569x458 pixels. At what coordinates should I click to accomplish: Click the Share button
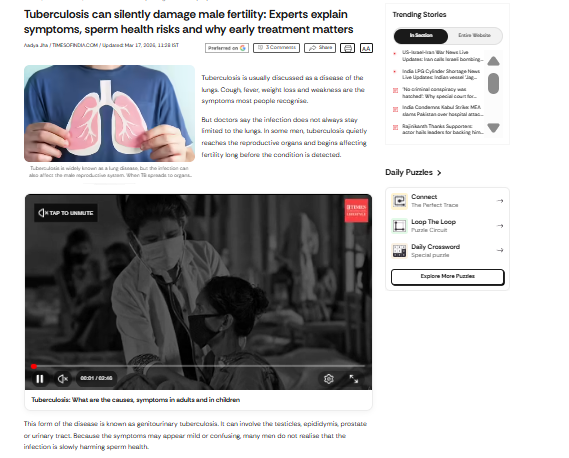click(320, 48)
